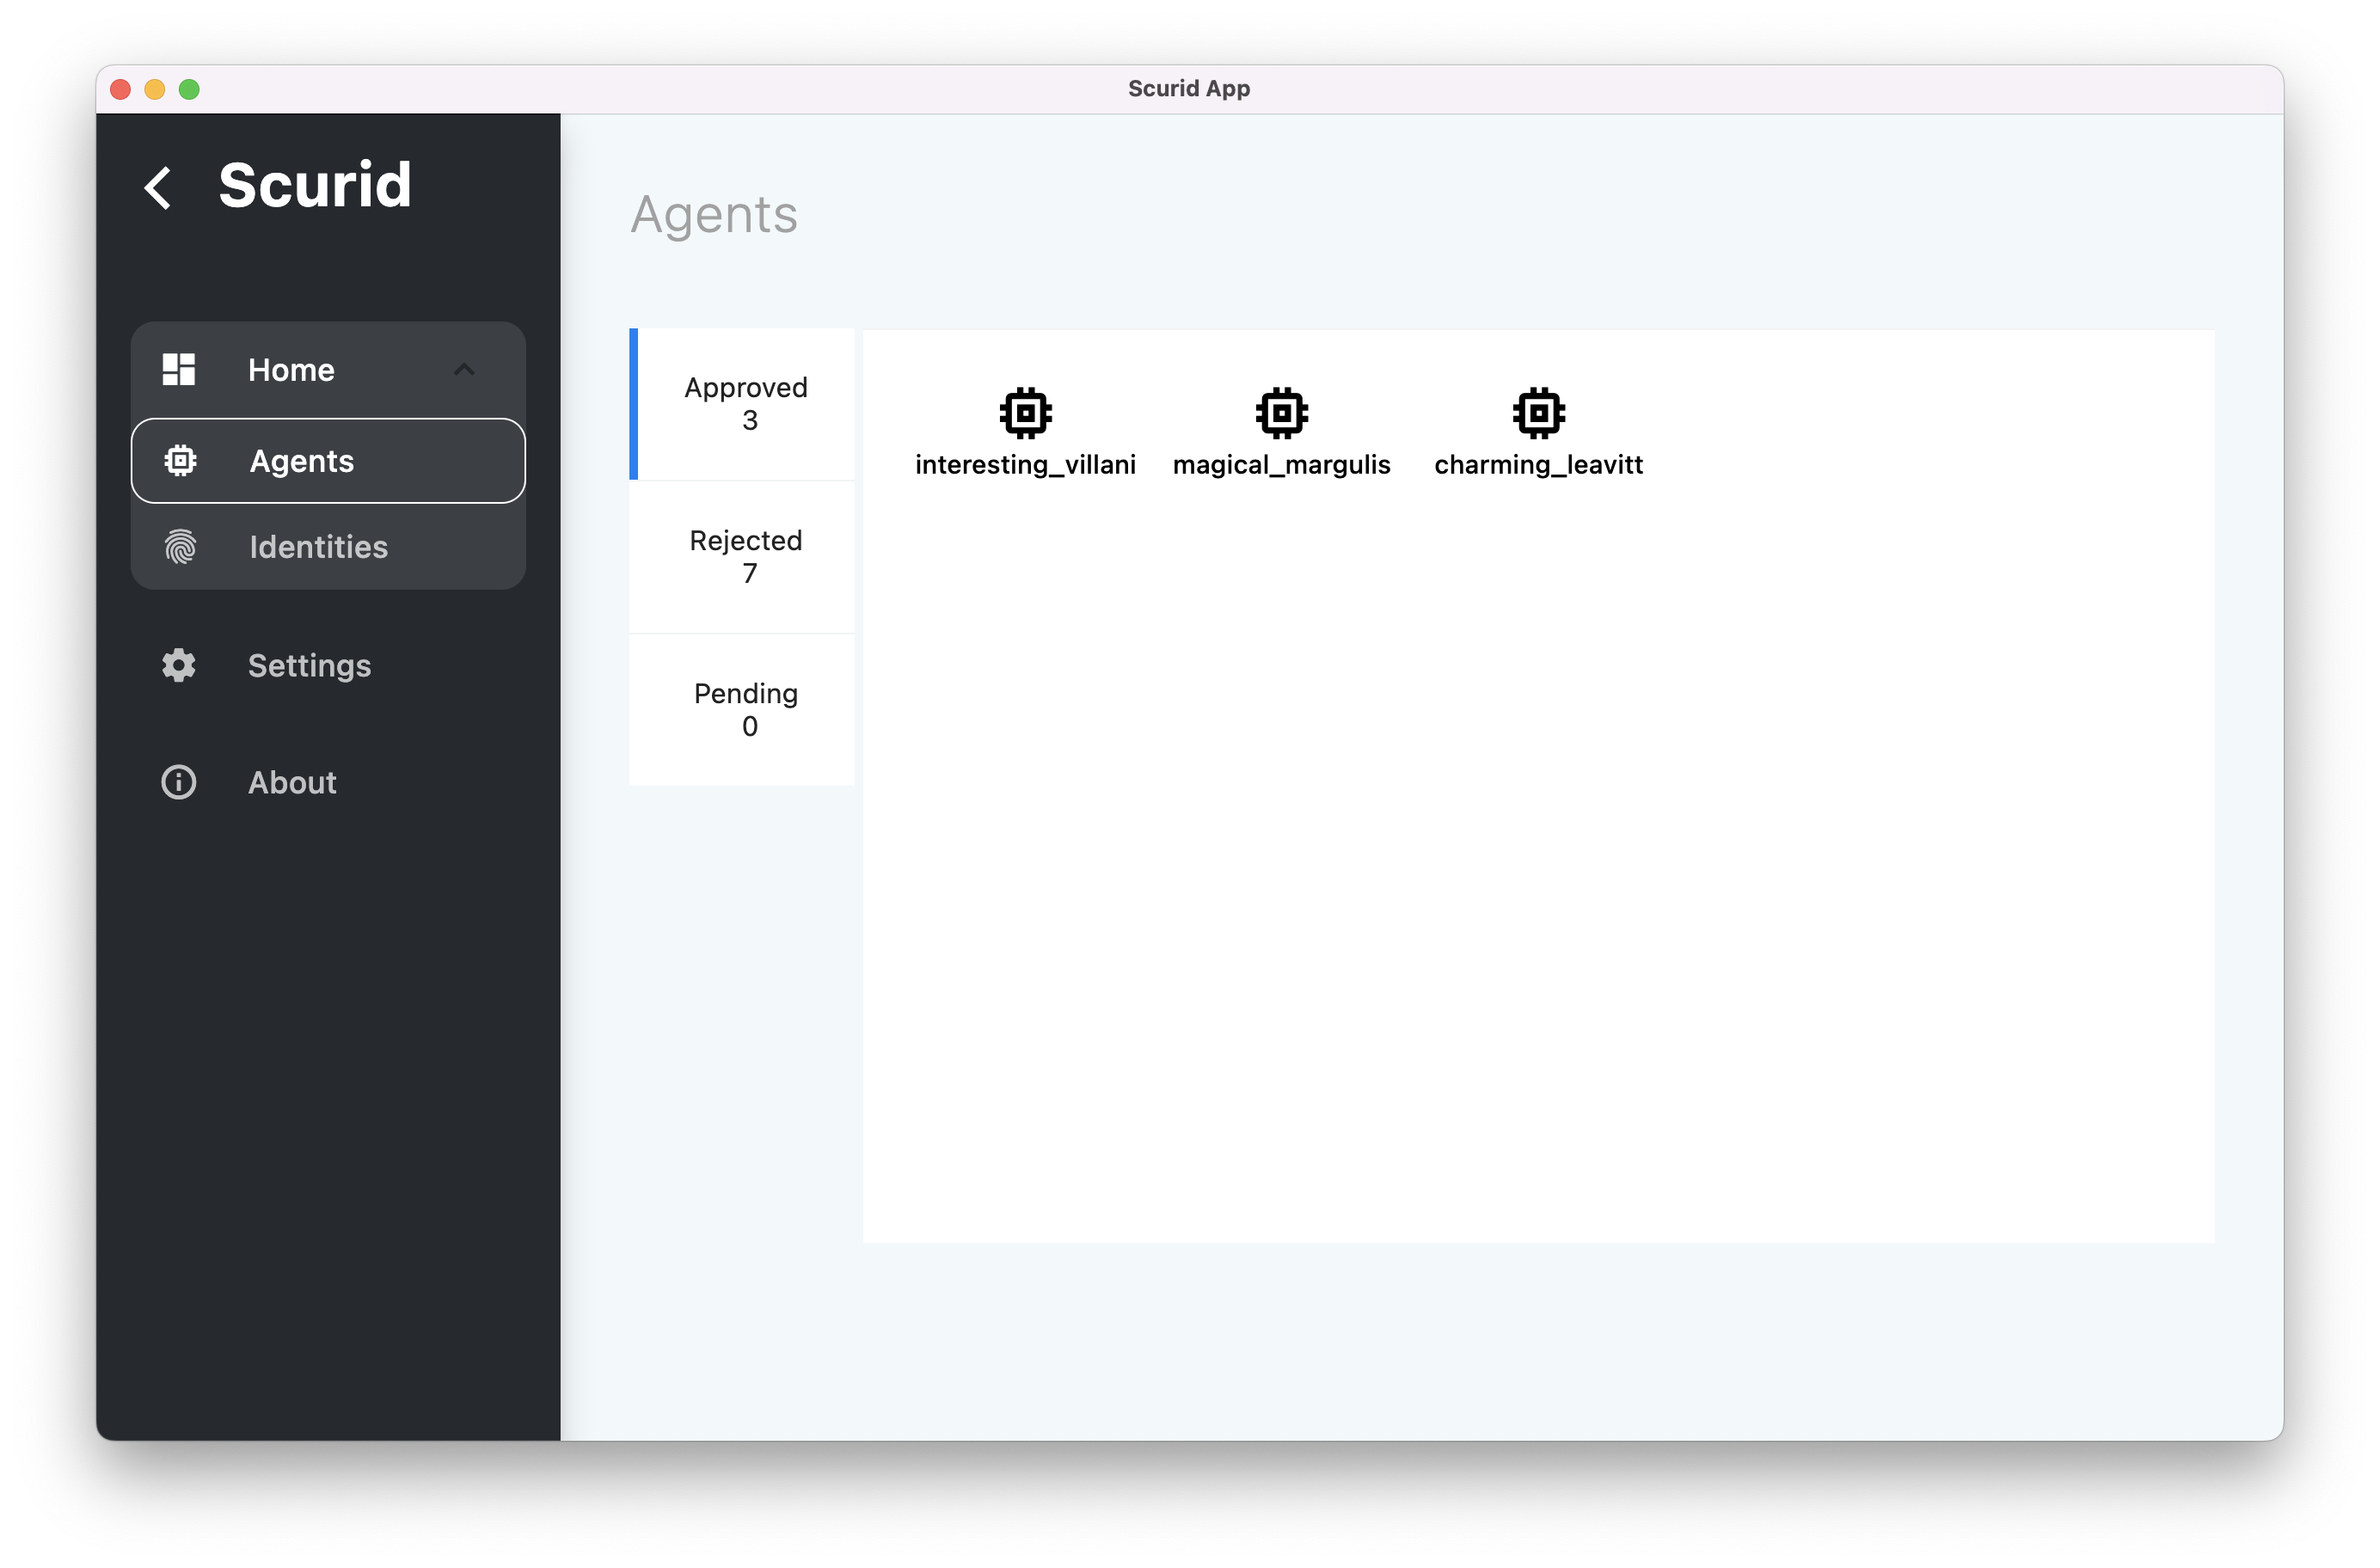
Task: Collapse the Home menu chevron
Action: coord(464,370)
